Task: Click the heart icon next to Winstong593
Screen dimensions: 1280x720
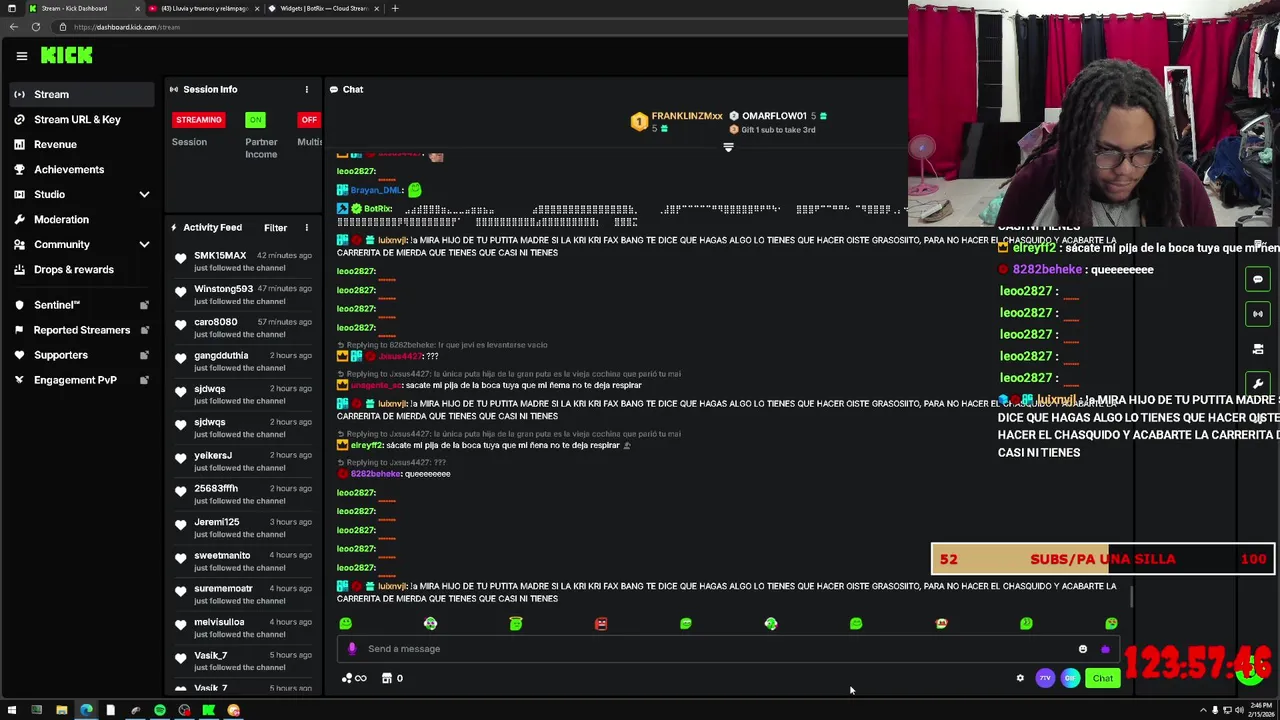Action: (x=181, y=293)
